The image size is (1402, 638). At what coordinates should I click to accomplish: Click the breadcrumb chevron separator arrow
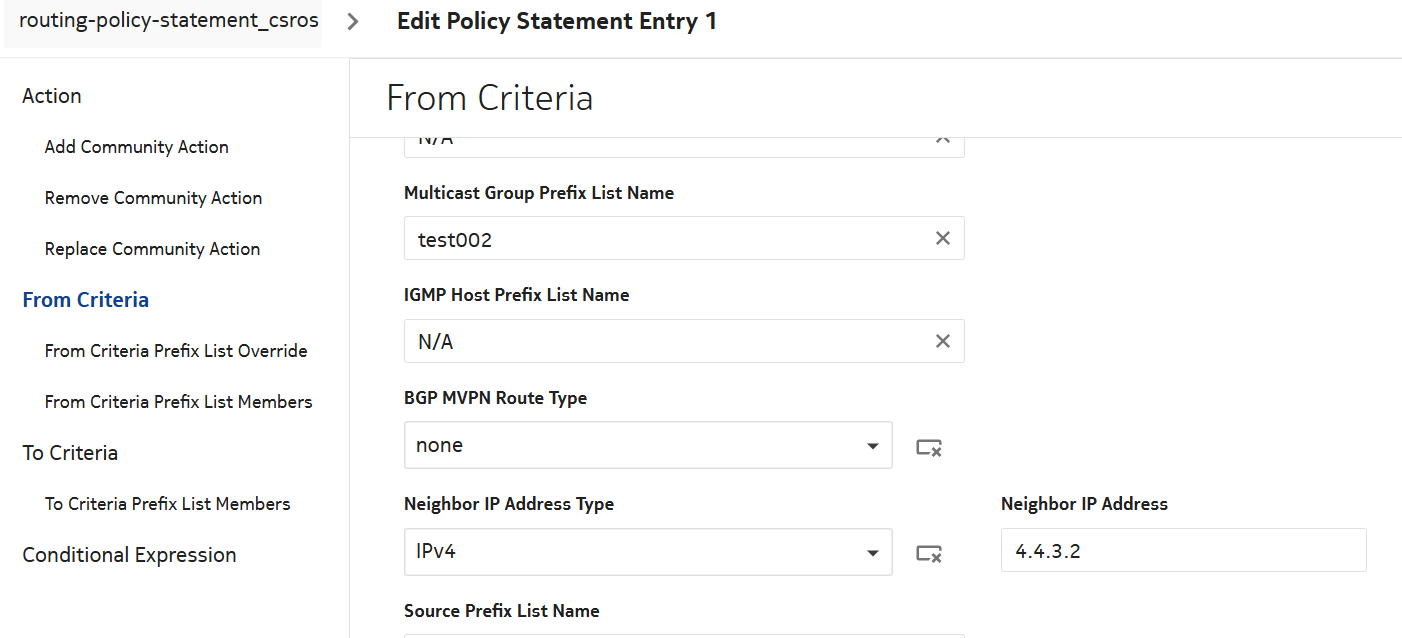point(353,22)
